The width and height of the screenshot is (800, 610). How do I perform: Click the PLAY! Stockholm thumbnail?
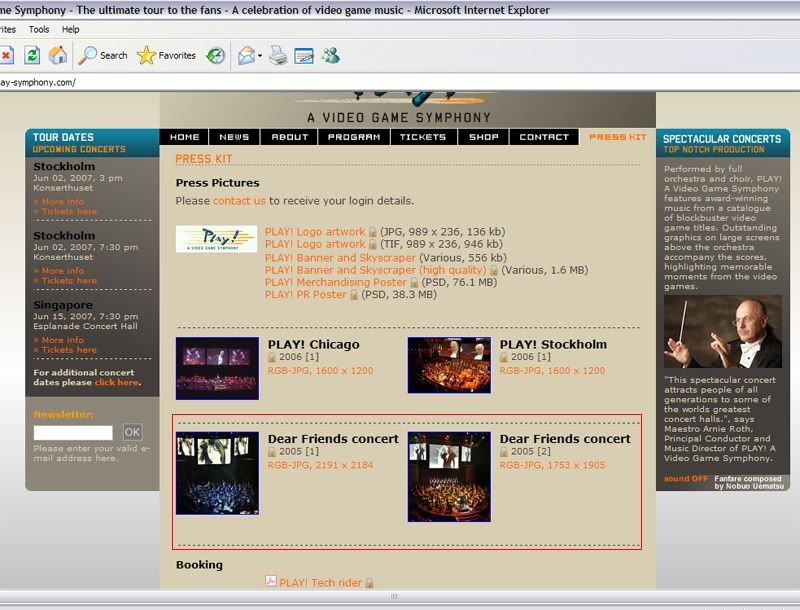(x=449, y=365)
